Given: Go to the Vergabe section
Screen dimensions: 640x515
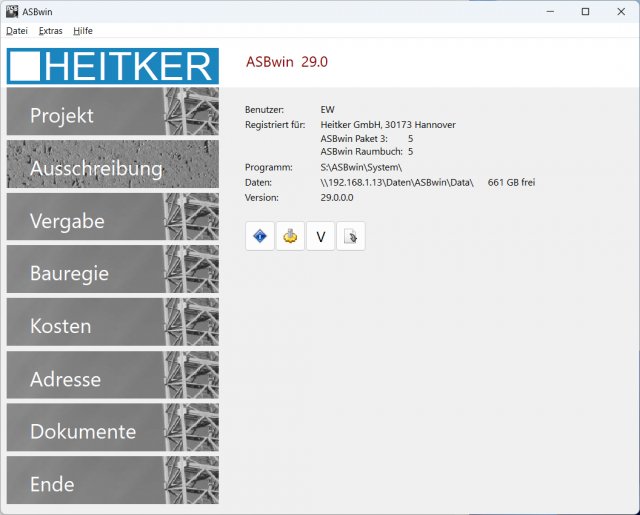Looking at the screenshot, I should (85, 221).
